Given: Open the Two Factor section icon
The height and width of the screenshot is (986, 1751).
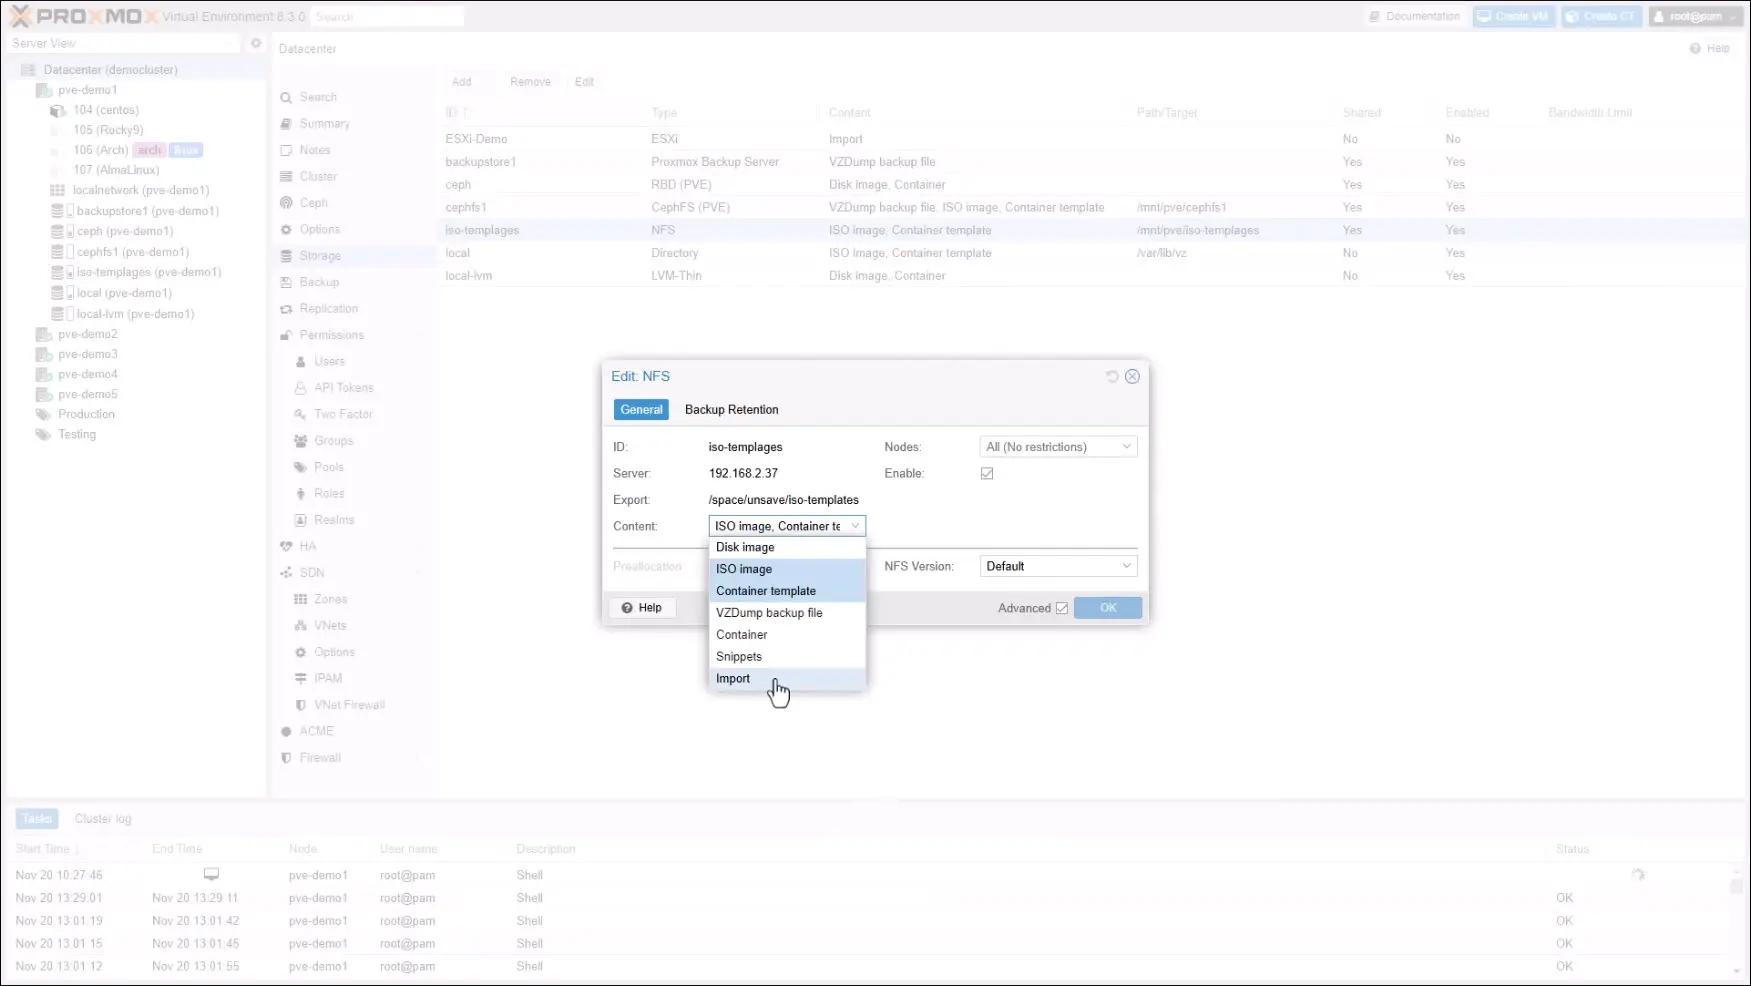Looking at the screenshot, I should [300, 414].
